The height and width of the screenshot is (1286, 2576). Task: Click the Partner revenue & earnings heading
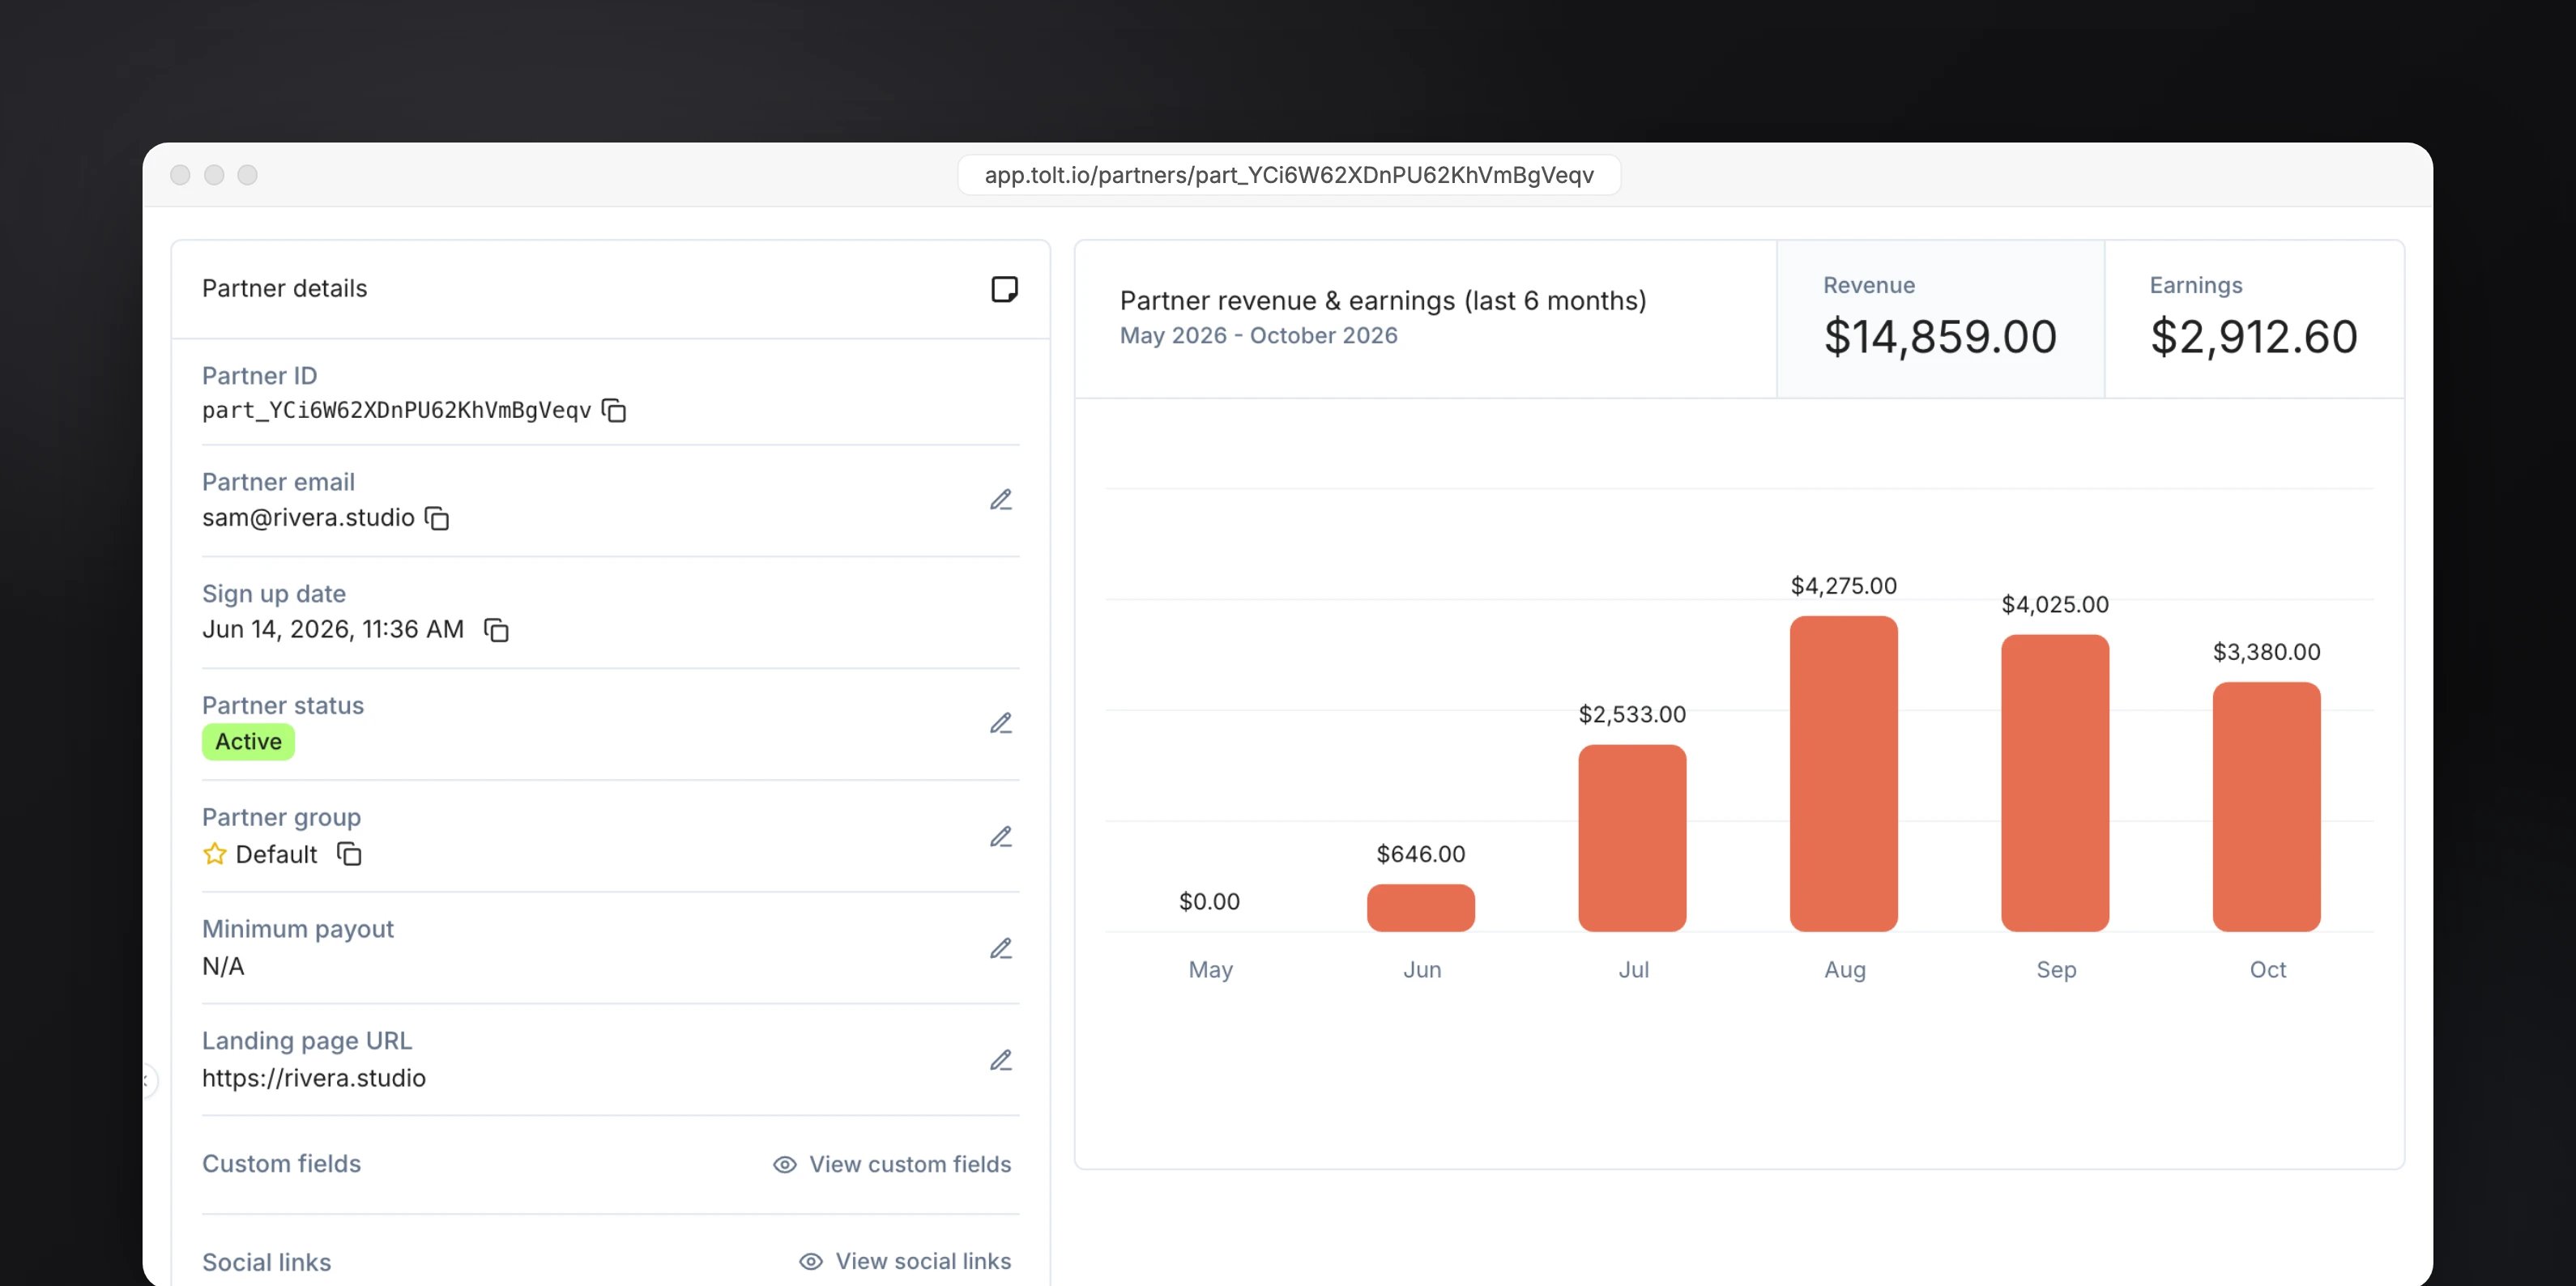(1383, 301)
